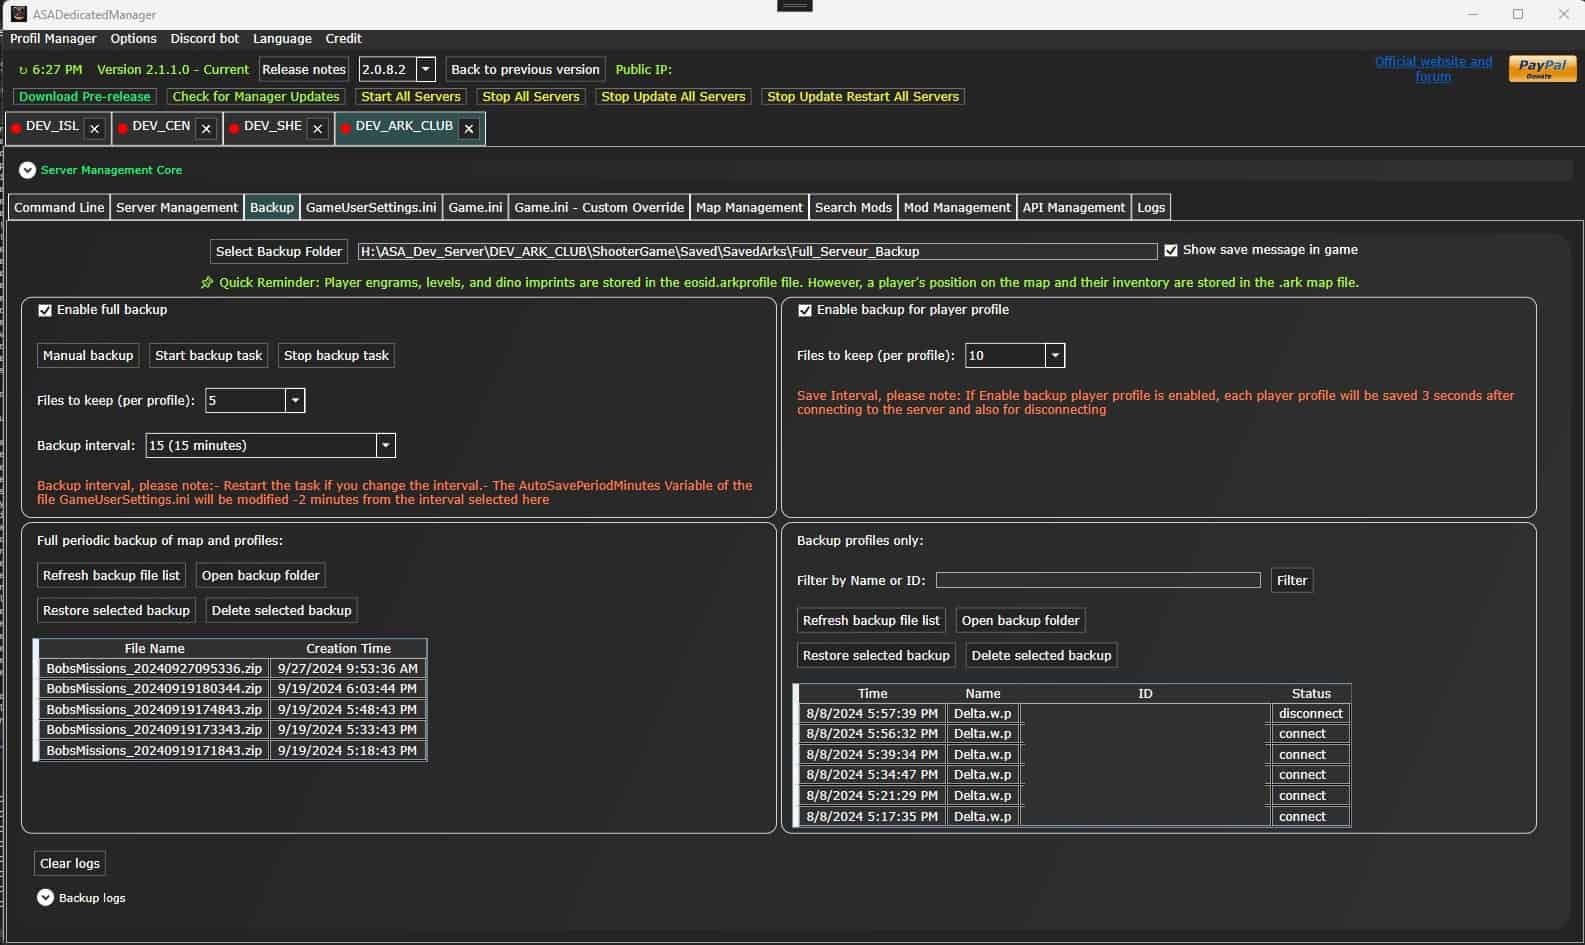This screenshot has width=1585, height=945.
Task: Select BobsMissions_20240927095336.zip backup row
Action: (x=154, y=668)
